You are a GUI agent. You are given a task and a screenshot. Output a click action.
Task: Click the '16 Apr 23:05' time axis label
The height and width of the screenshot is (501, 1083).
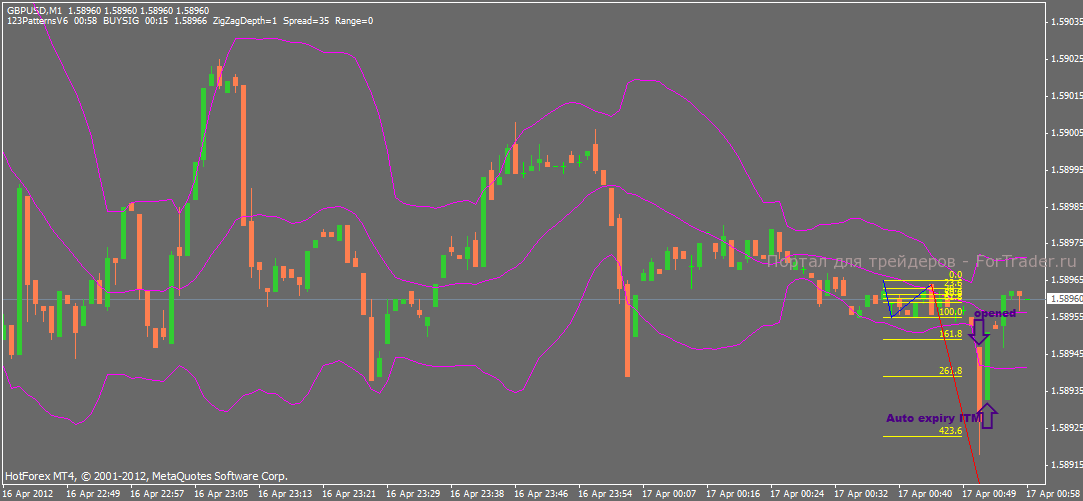point(221,495)
